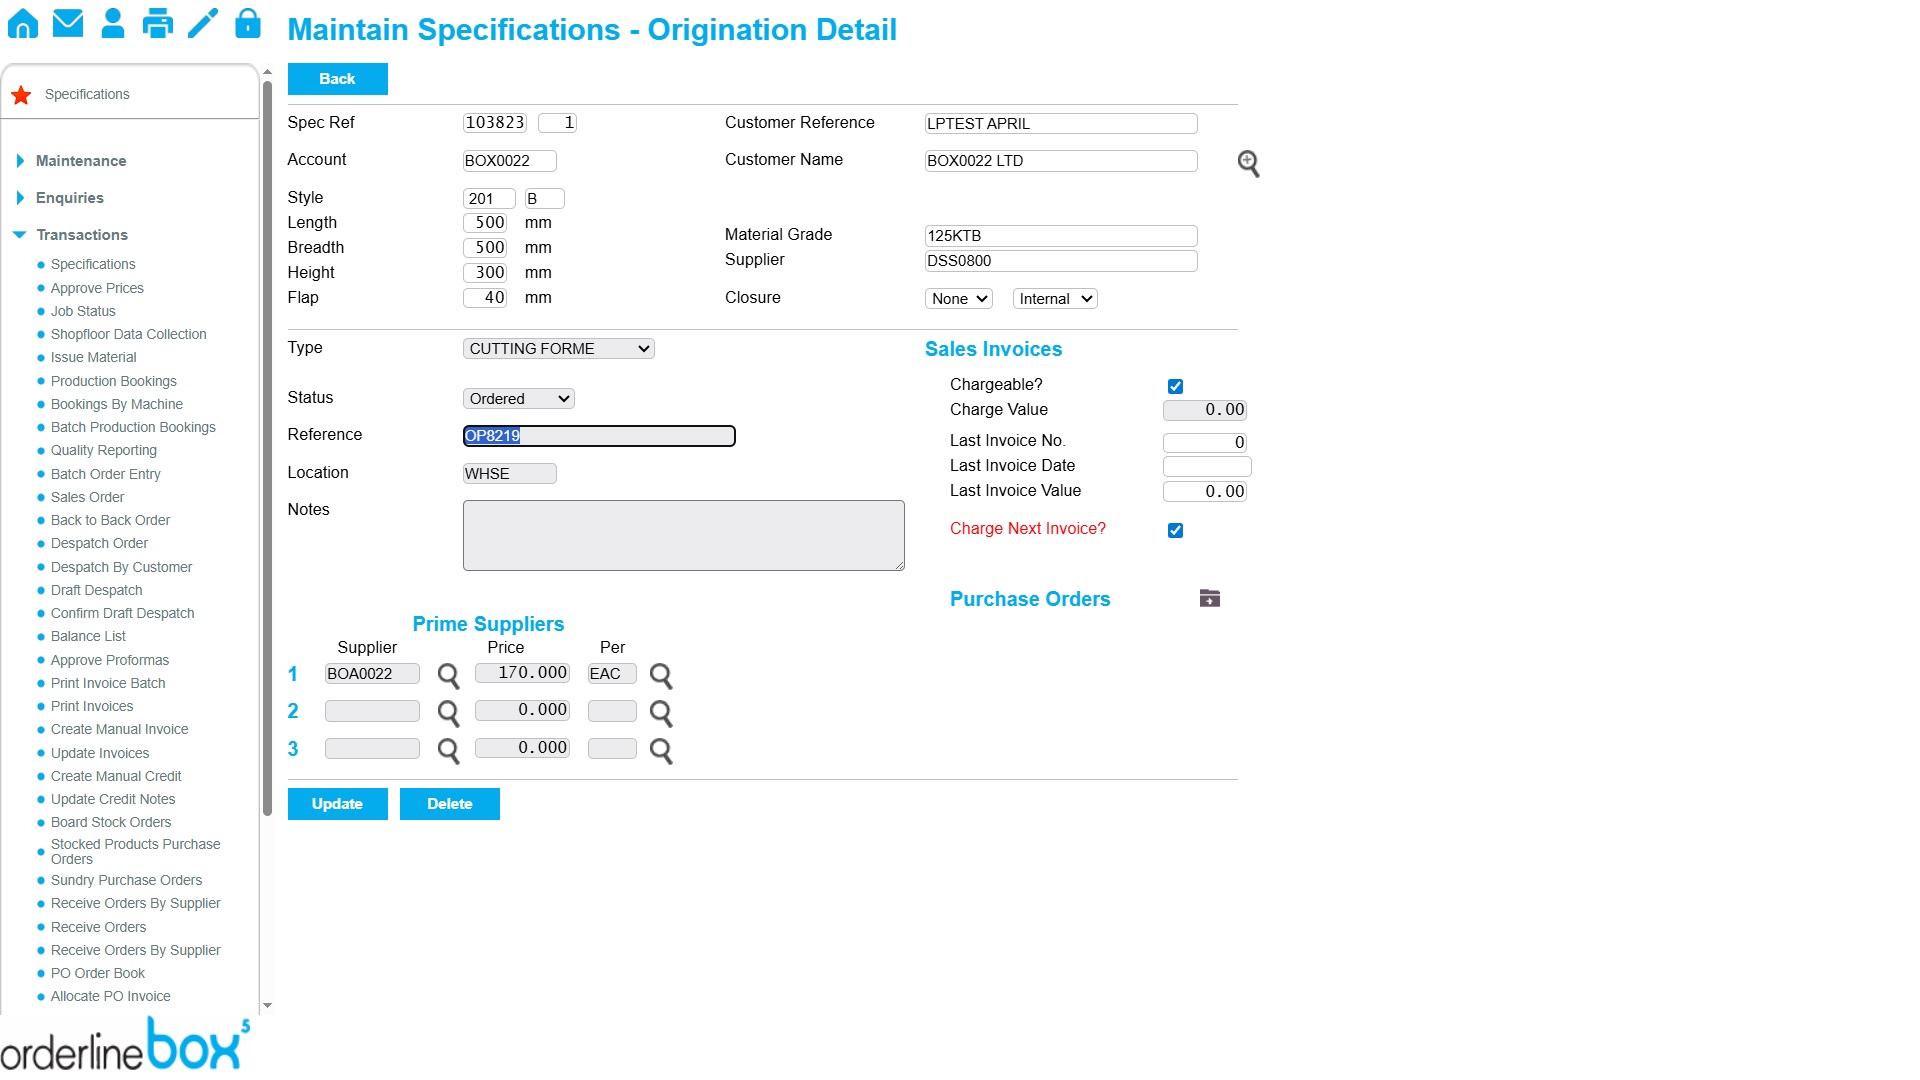Open the Purchase Orders folder icon
Image resolution: width=1920 pixels, height=1080 pixels.
point(1209,599)
